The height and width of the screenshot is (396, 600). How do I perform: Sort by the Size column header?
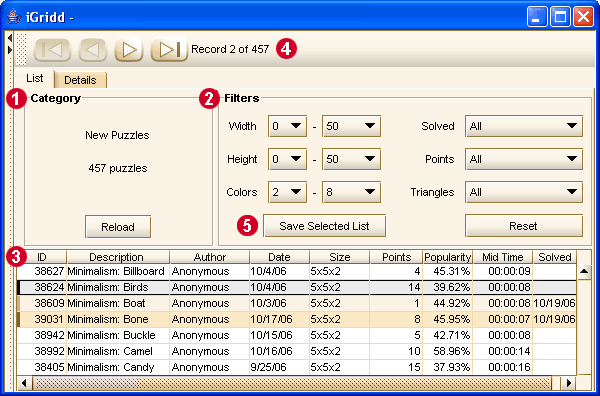pos(339,257)
